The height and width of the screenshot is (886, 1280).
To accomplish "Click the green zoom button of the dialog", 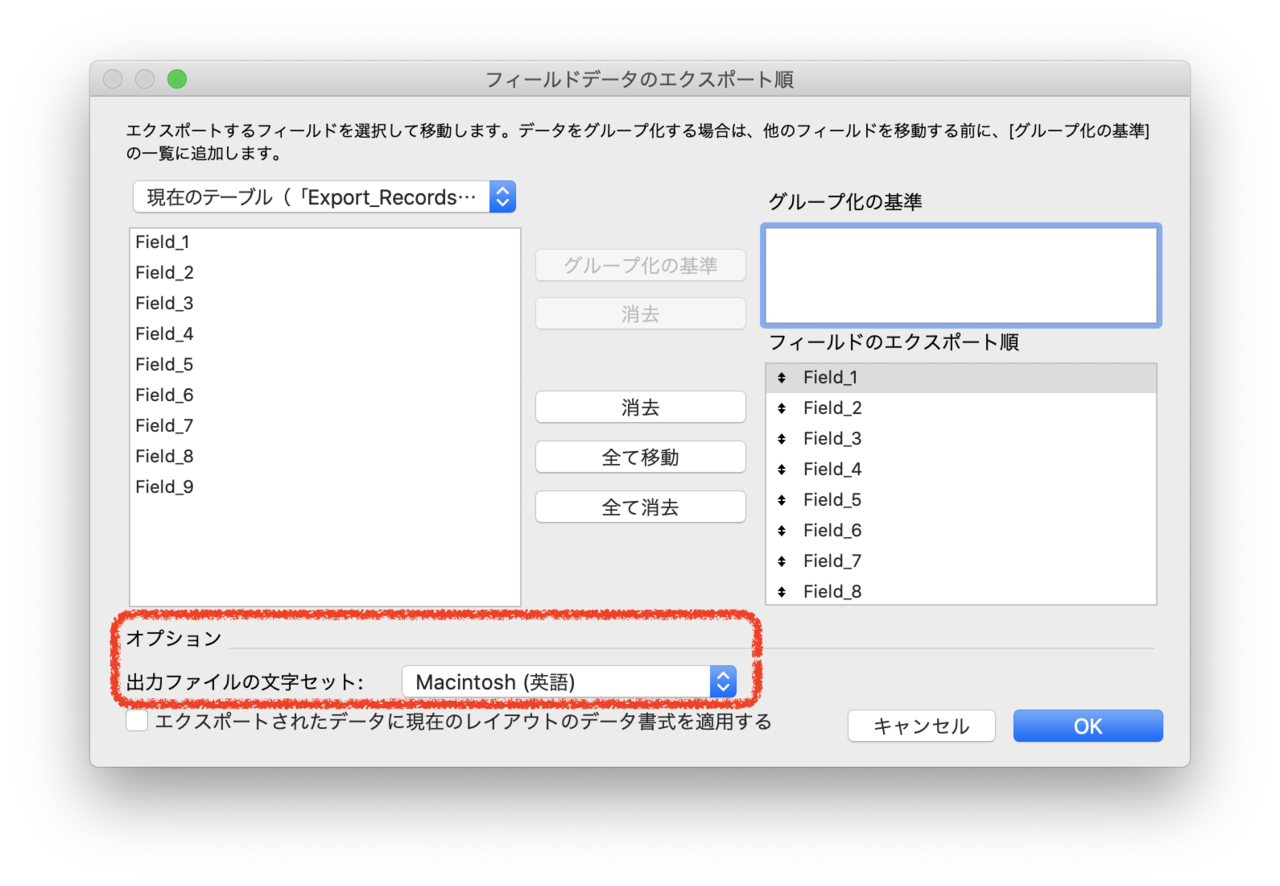I will click(x=176, y=78).
